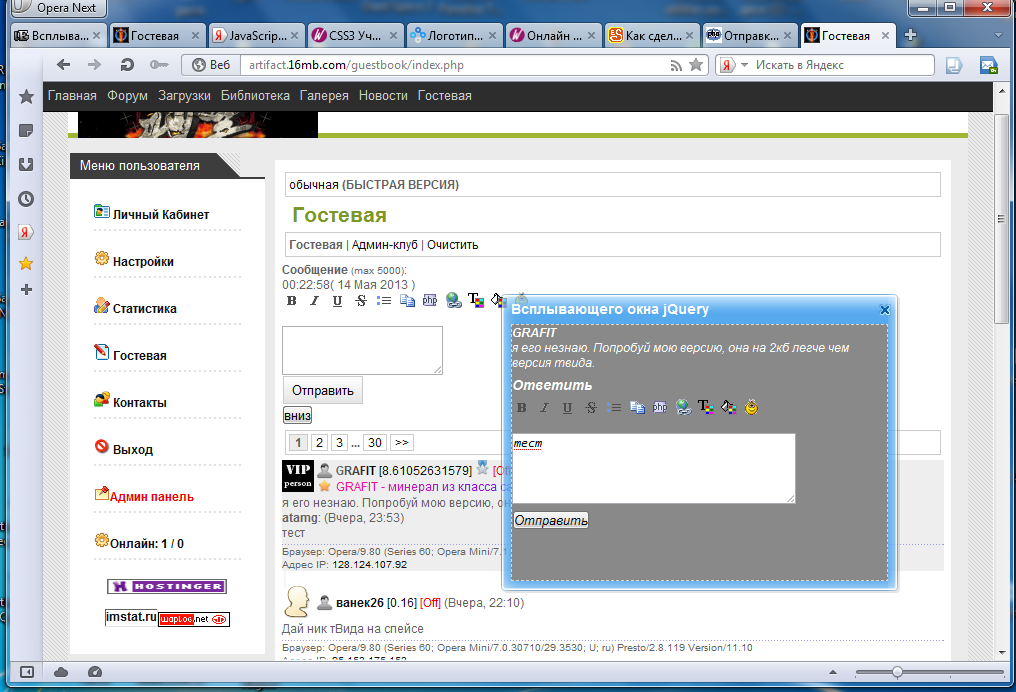Insert PHP tag in popup reply toolbar
This screenshot has width=1016, height=692.
(660, 407)
